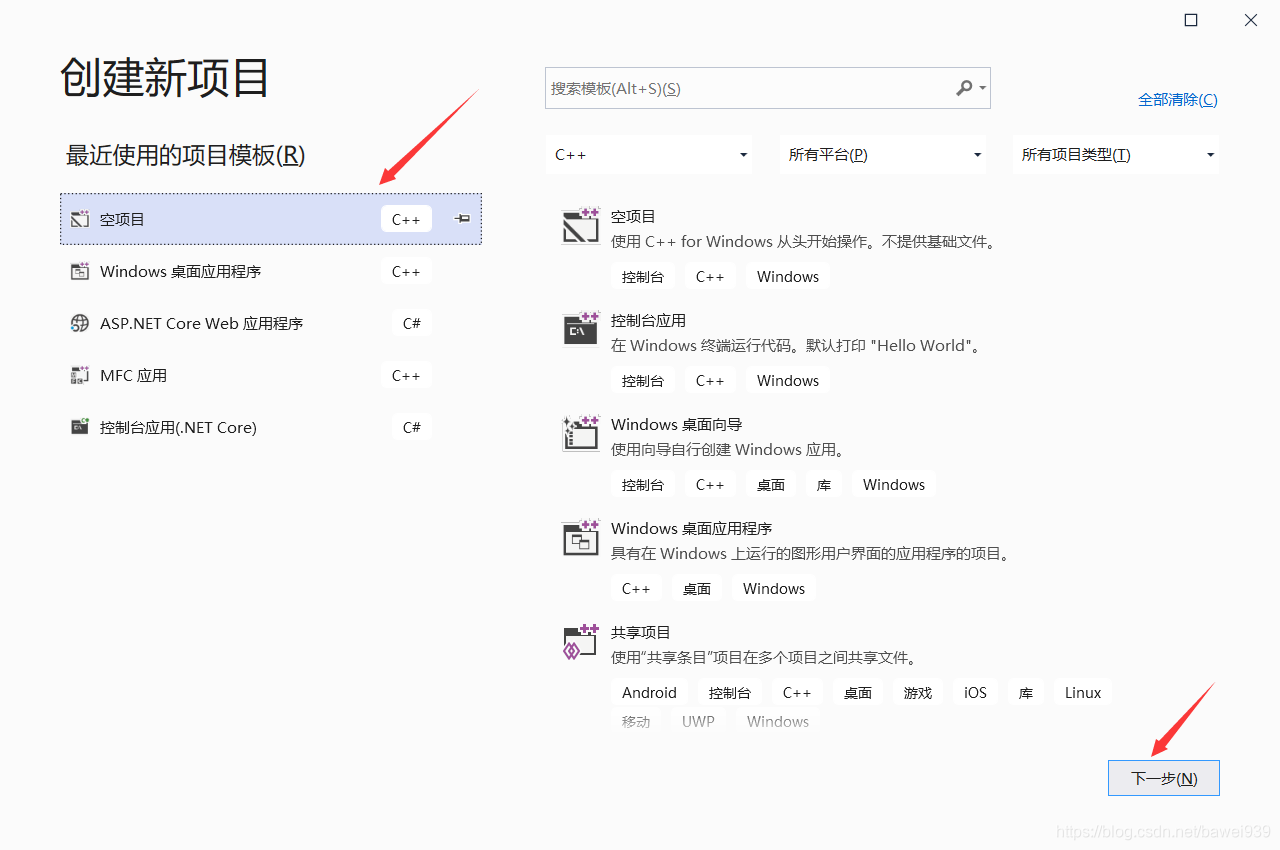Click the C# tag on ASP.NET Core row

click(412, 323)
